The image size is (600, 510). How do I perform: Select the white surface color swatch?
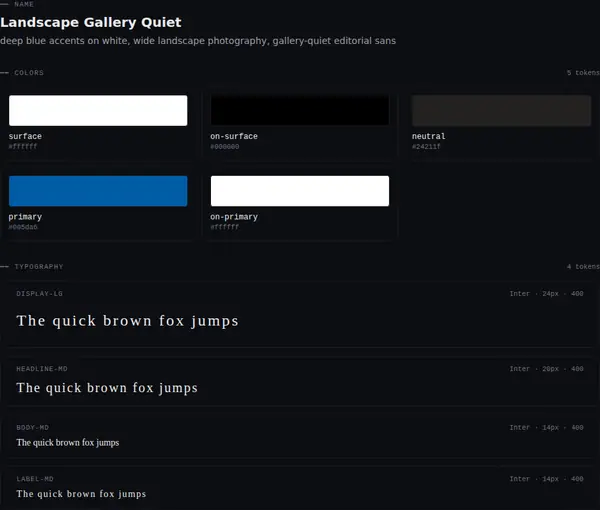[x=98, y=111]
